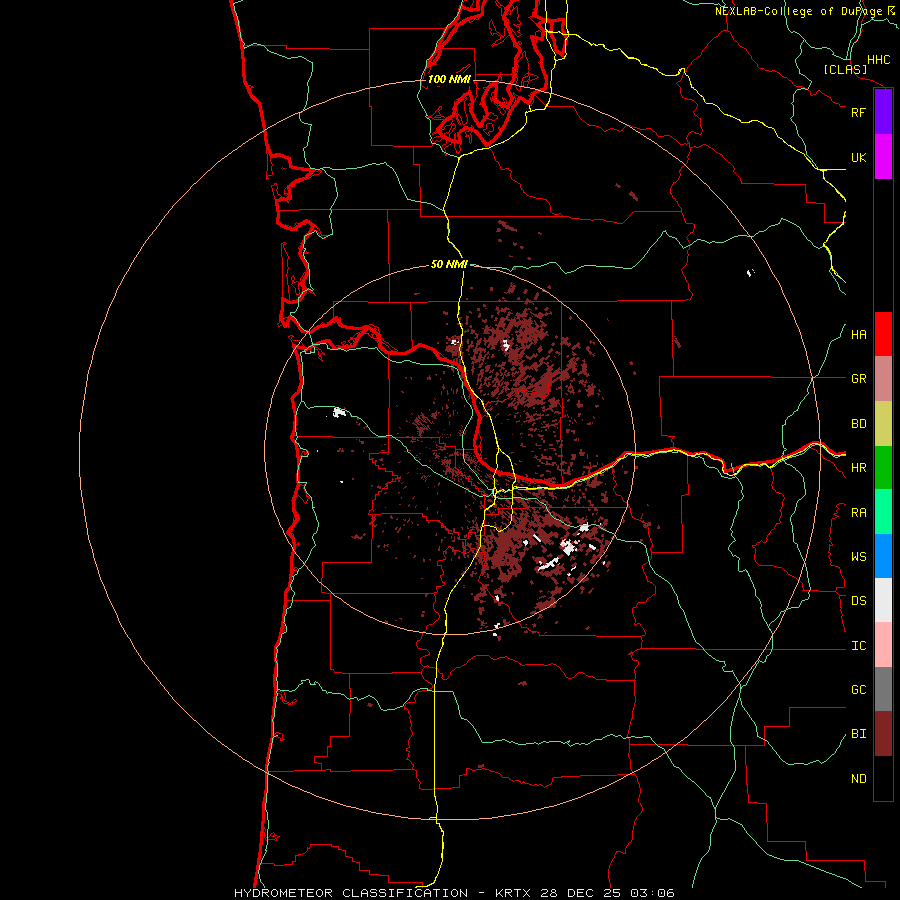Screen dimensions: 900x900
Task: Click the "HHC" product code text
Action: 878,60
